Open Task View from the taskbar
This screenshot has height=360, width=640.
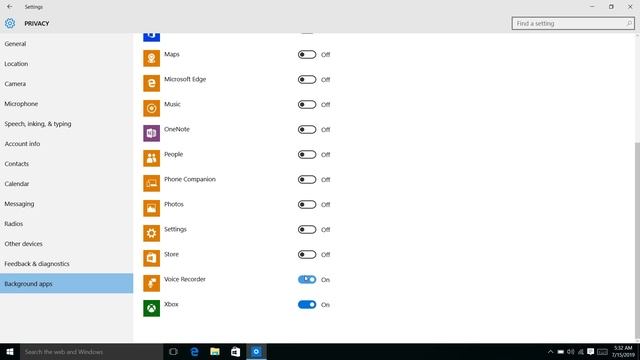(173, 352)
